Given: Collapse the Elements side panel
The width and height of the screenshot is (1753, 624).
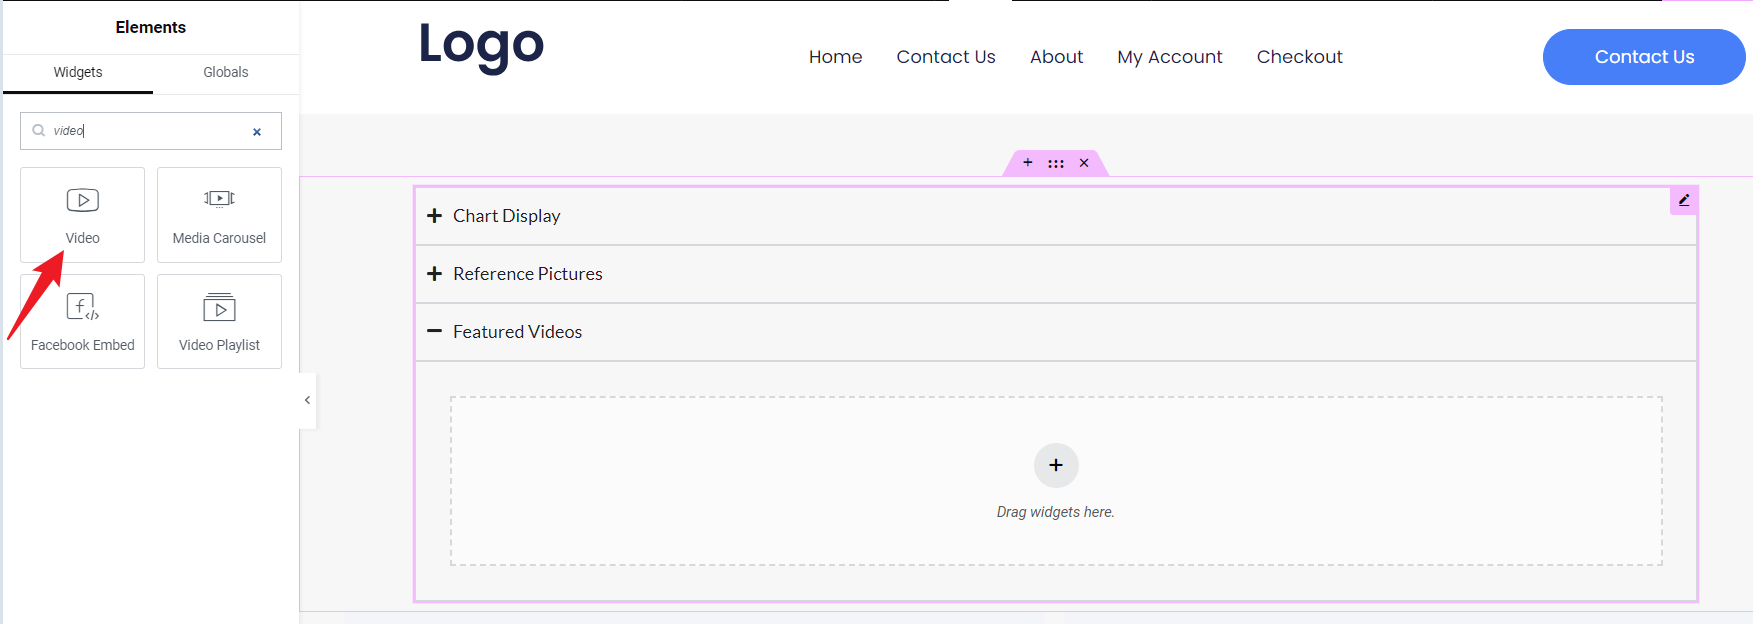Looking at the screenshot, I should point(307,400).
